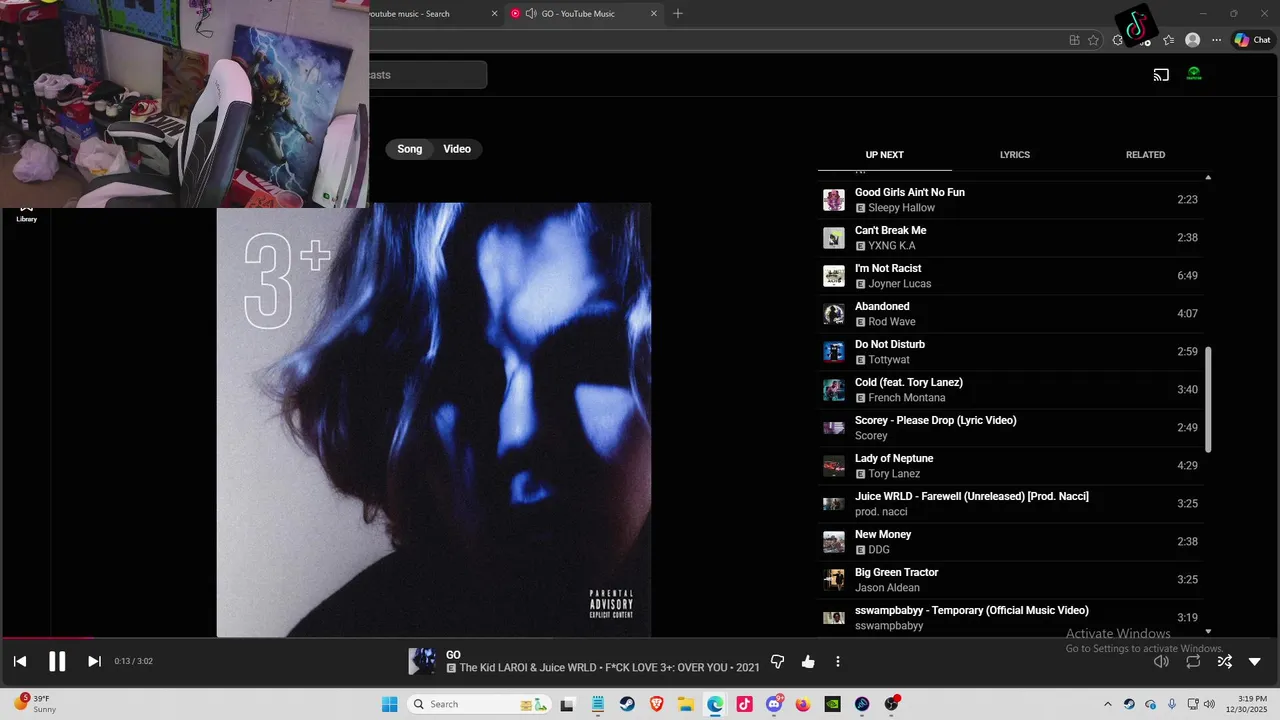This screenshot has width=1280, height=720.
Task: Play Do Not Disturb by Tottywat
Action: click(x=1010, y=352)
